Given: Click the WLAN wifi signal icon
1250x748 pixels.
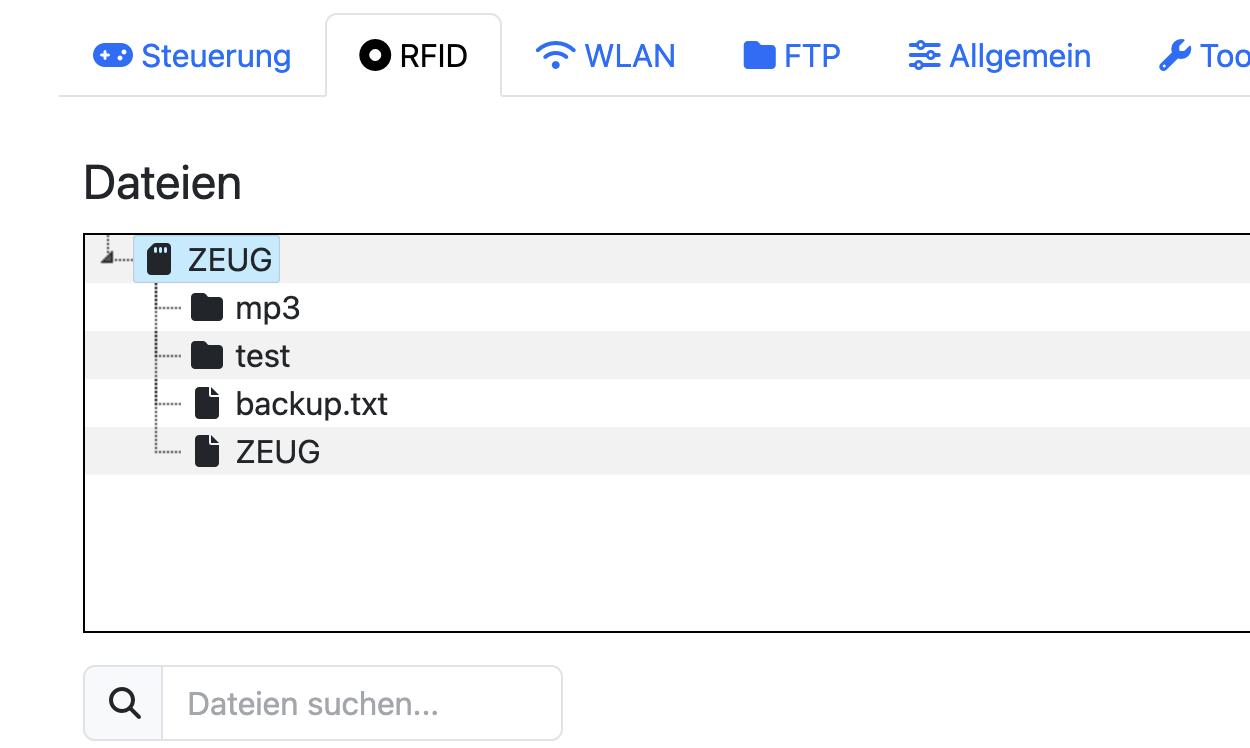Looking at the screenshot, I should tap(554, 56).
